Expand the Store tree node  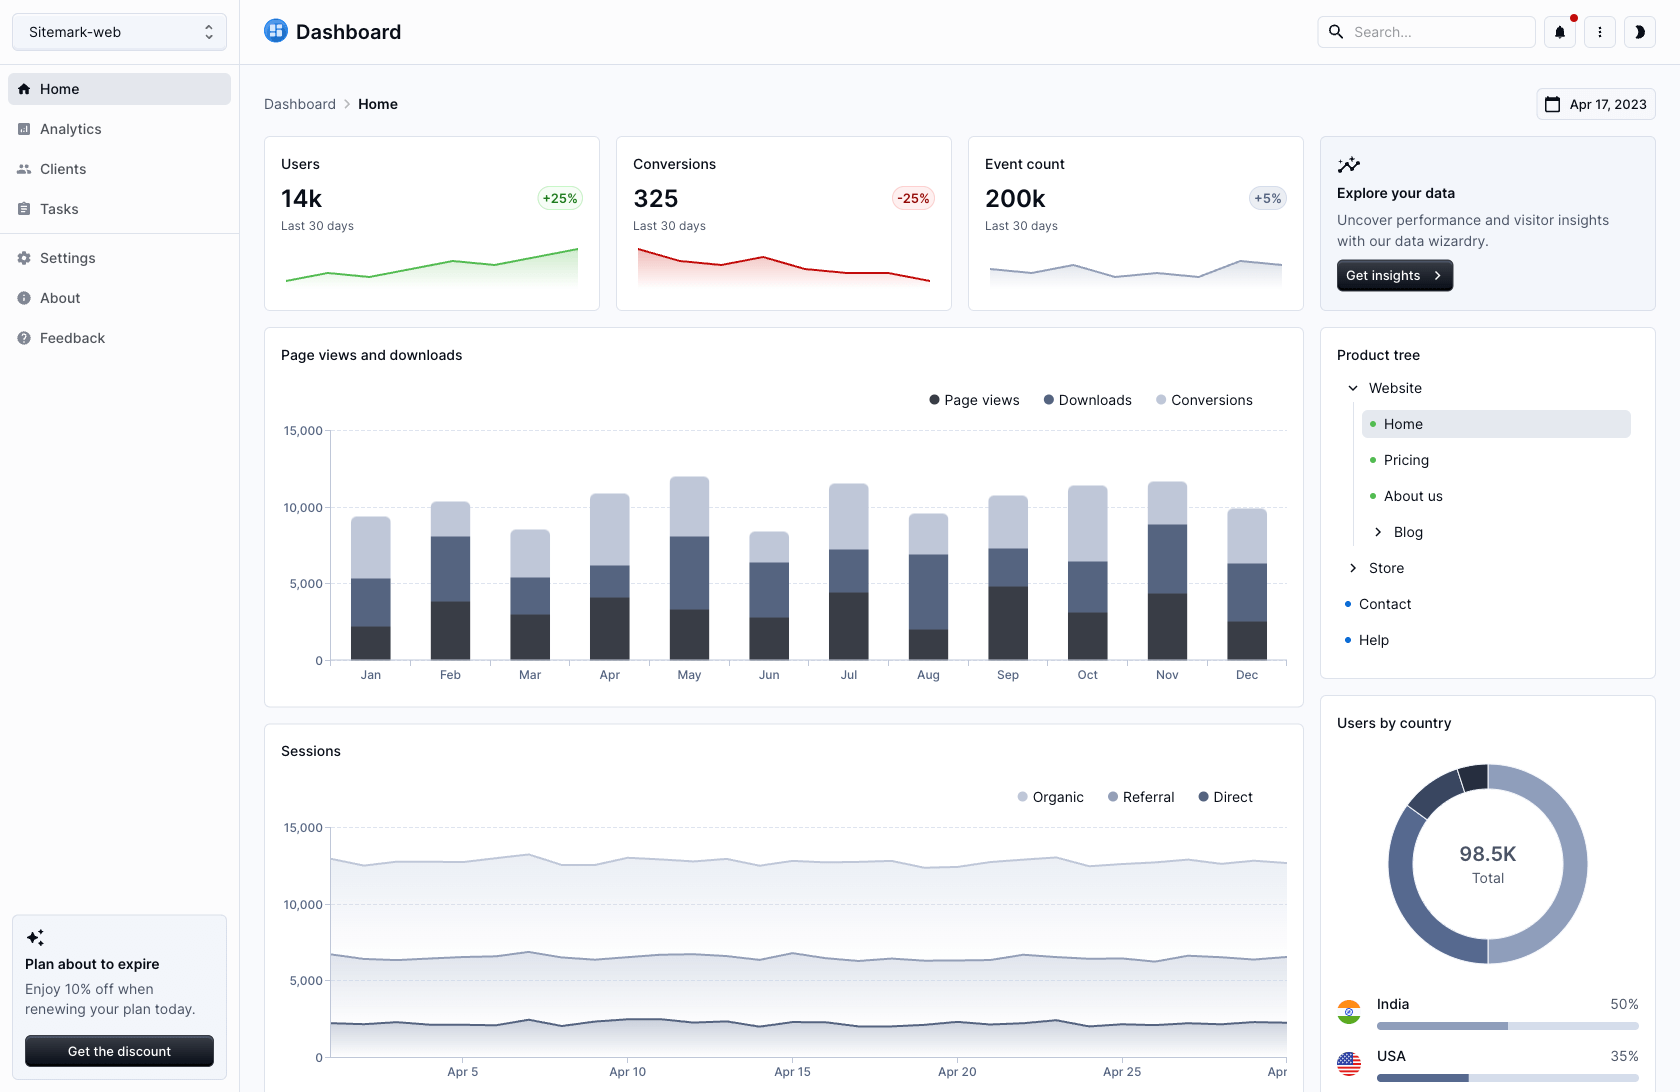pyautogui.click(x=1353, y=568)
